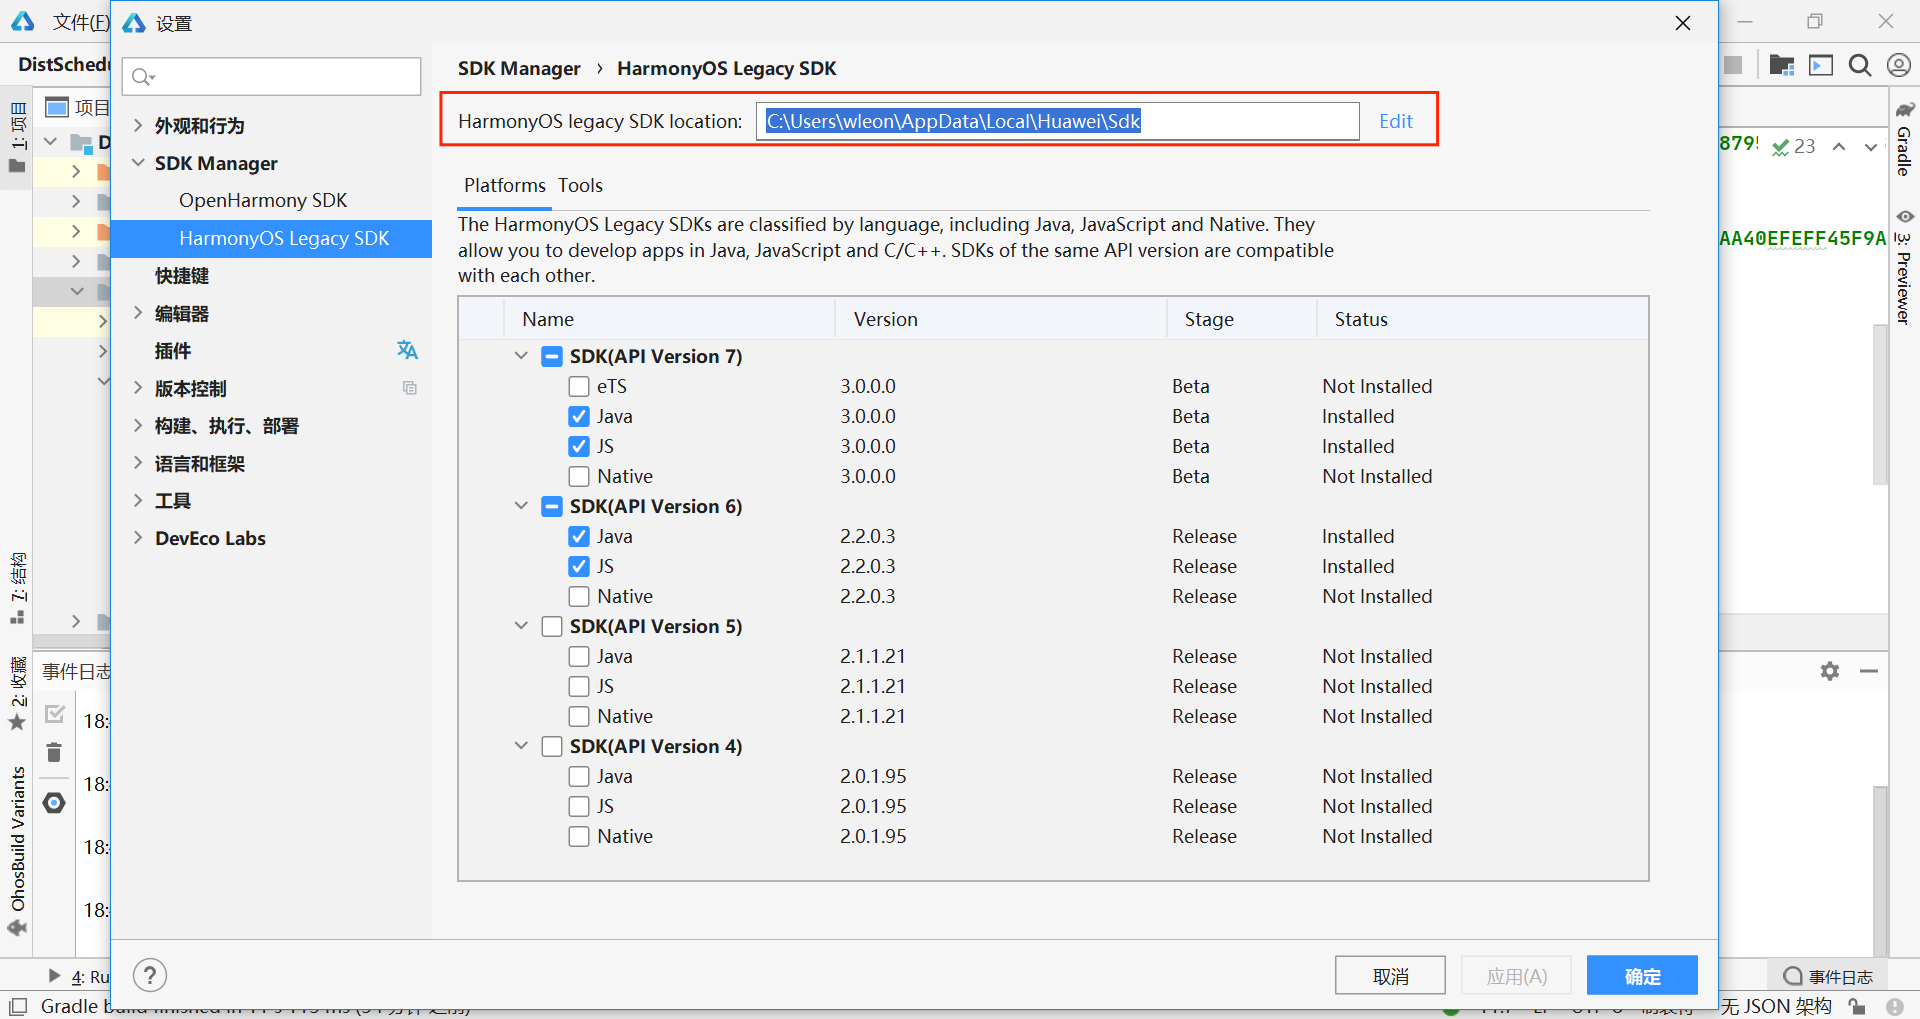Uncheck Java 3.0.0.0 under API Version 7
This screenshot has height=1019, width=1920.
pos(579,416)
